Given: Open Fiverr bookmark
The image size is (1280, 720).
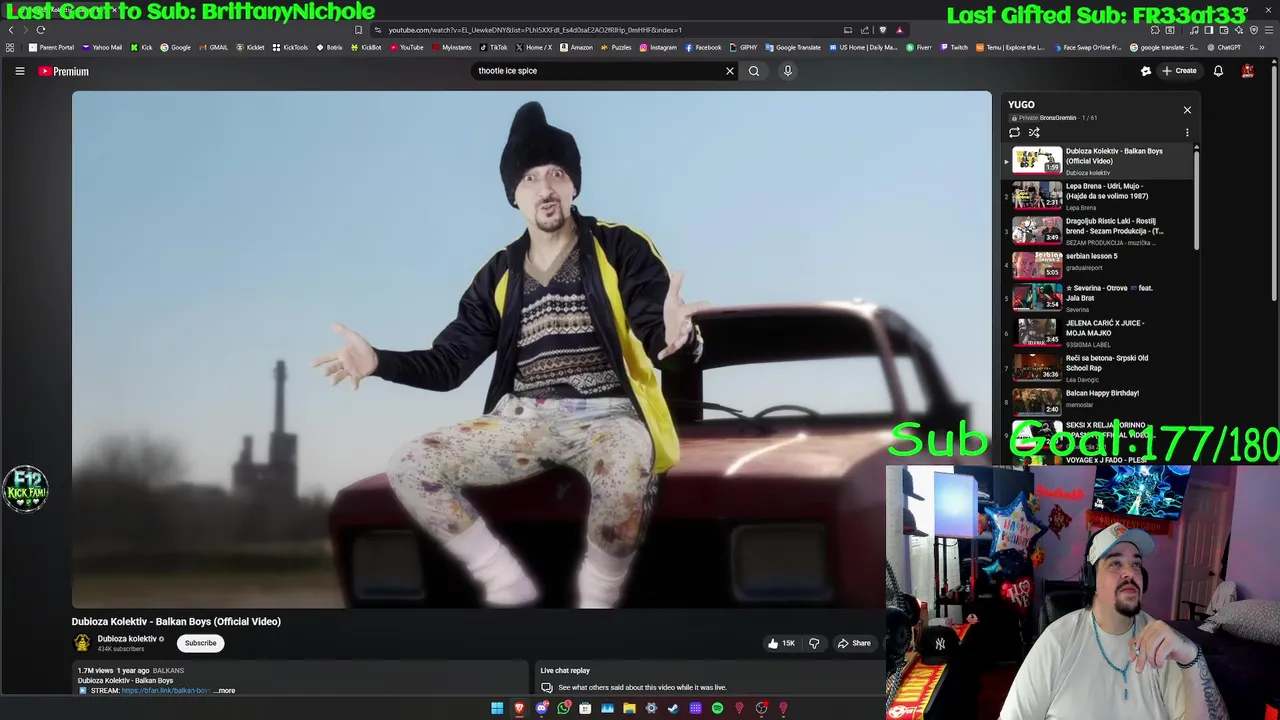Looking at the screenshot, I should (919, 47).
